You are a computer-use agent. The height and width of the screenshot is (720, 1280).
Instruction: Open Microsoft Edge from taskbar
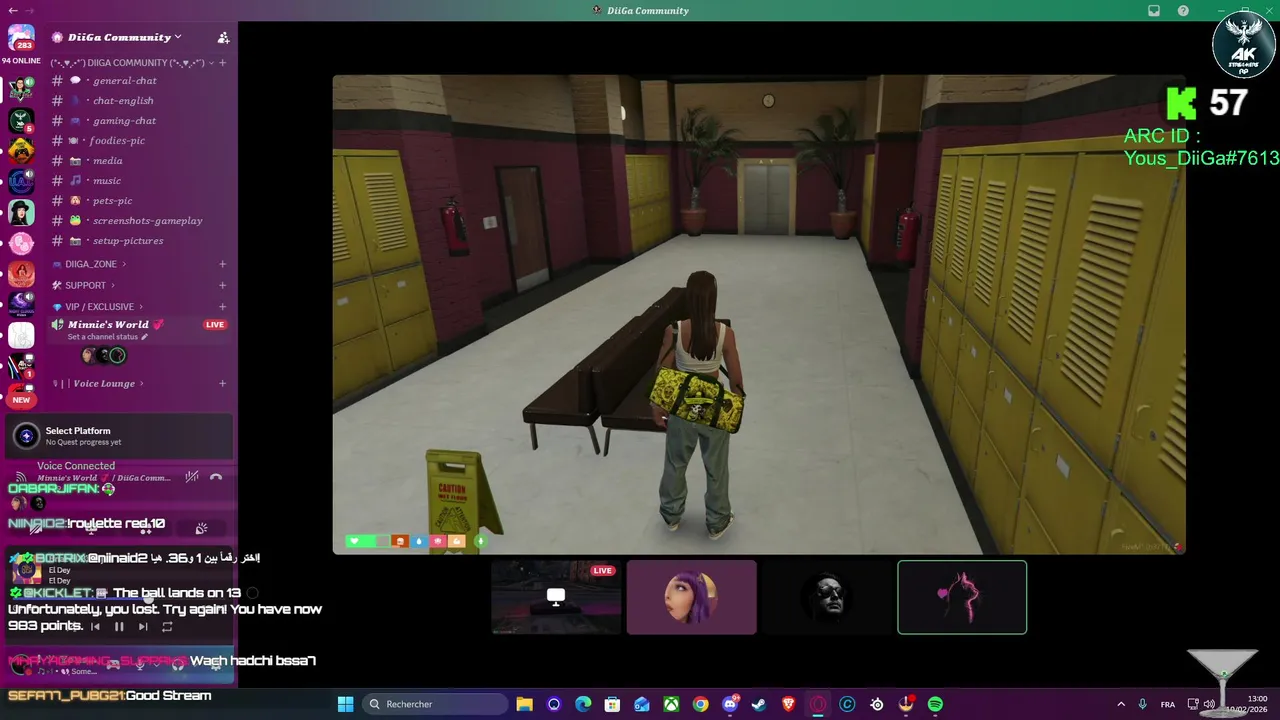583,704
